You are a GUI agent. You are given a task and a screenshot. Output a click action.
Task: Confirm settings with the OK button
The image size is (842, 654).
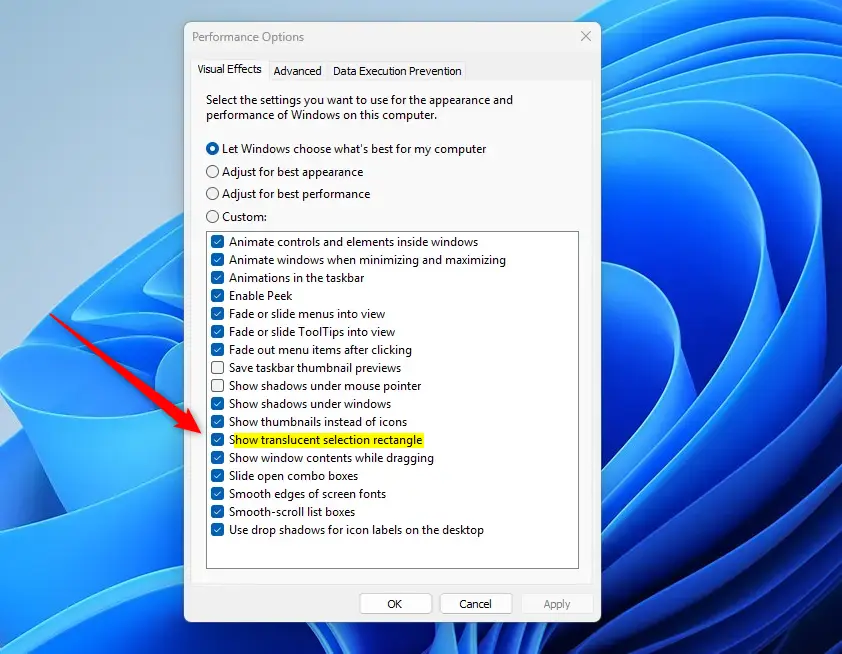(395, 604)
